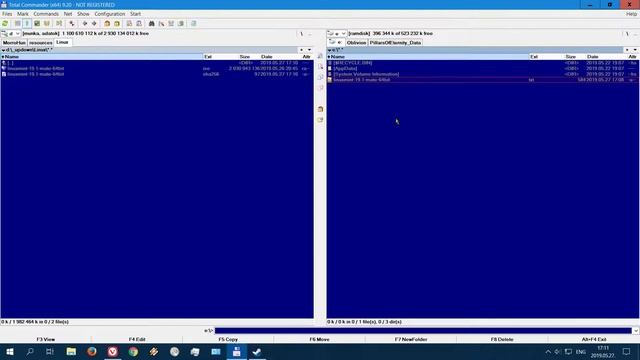Click the F6 Move button

320,339
